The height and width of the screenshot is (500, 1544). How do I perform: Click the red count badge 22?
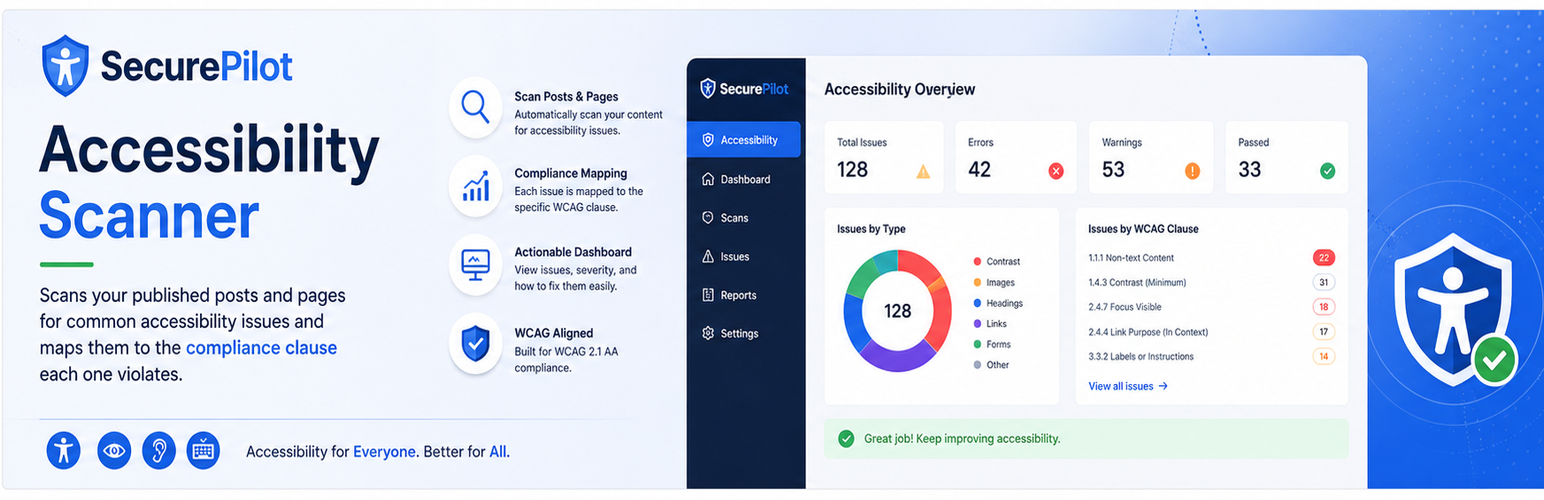point(1324,258)
